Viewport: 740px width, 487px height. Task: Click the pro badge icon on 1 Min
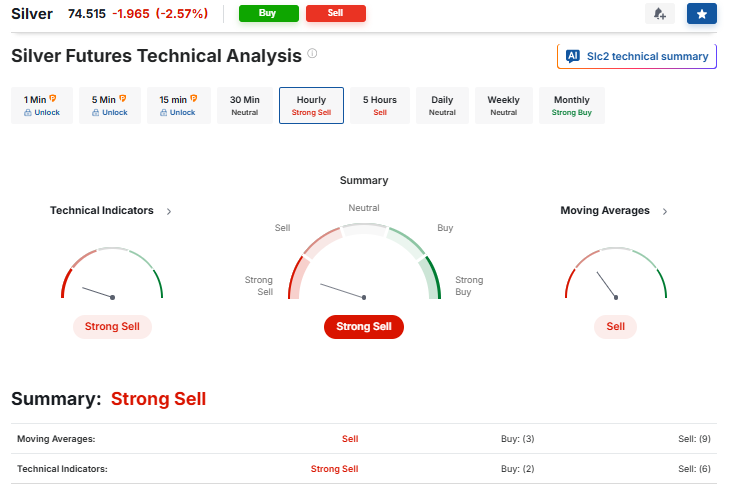pos(53,98)
